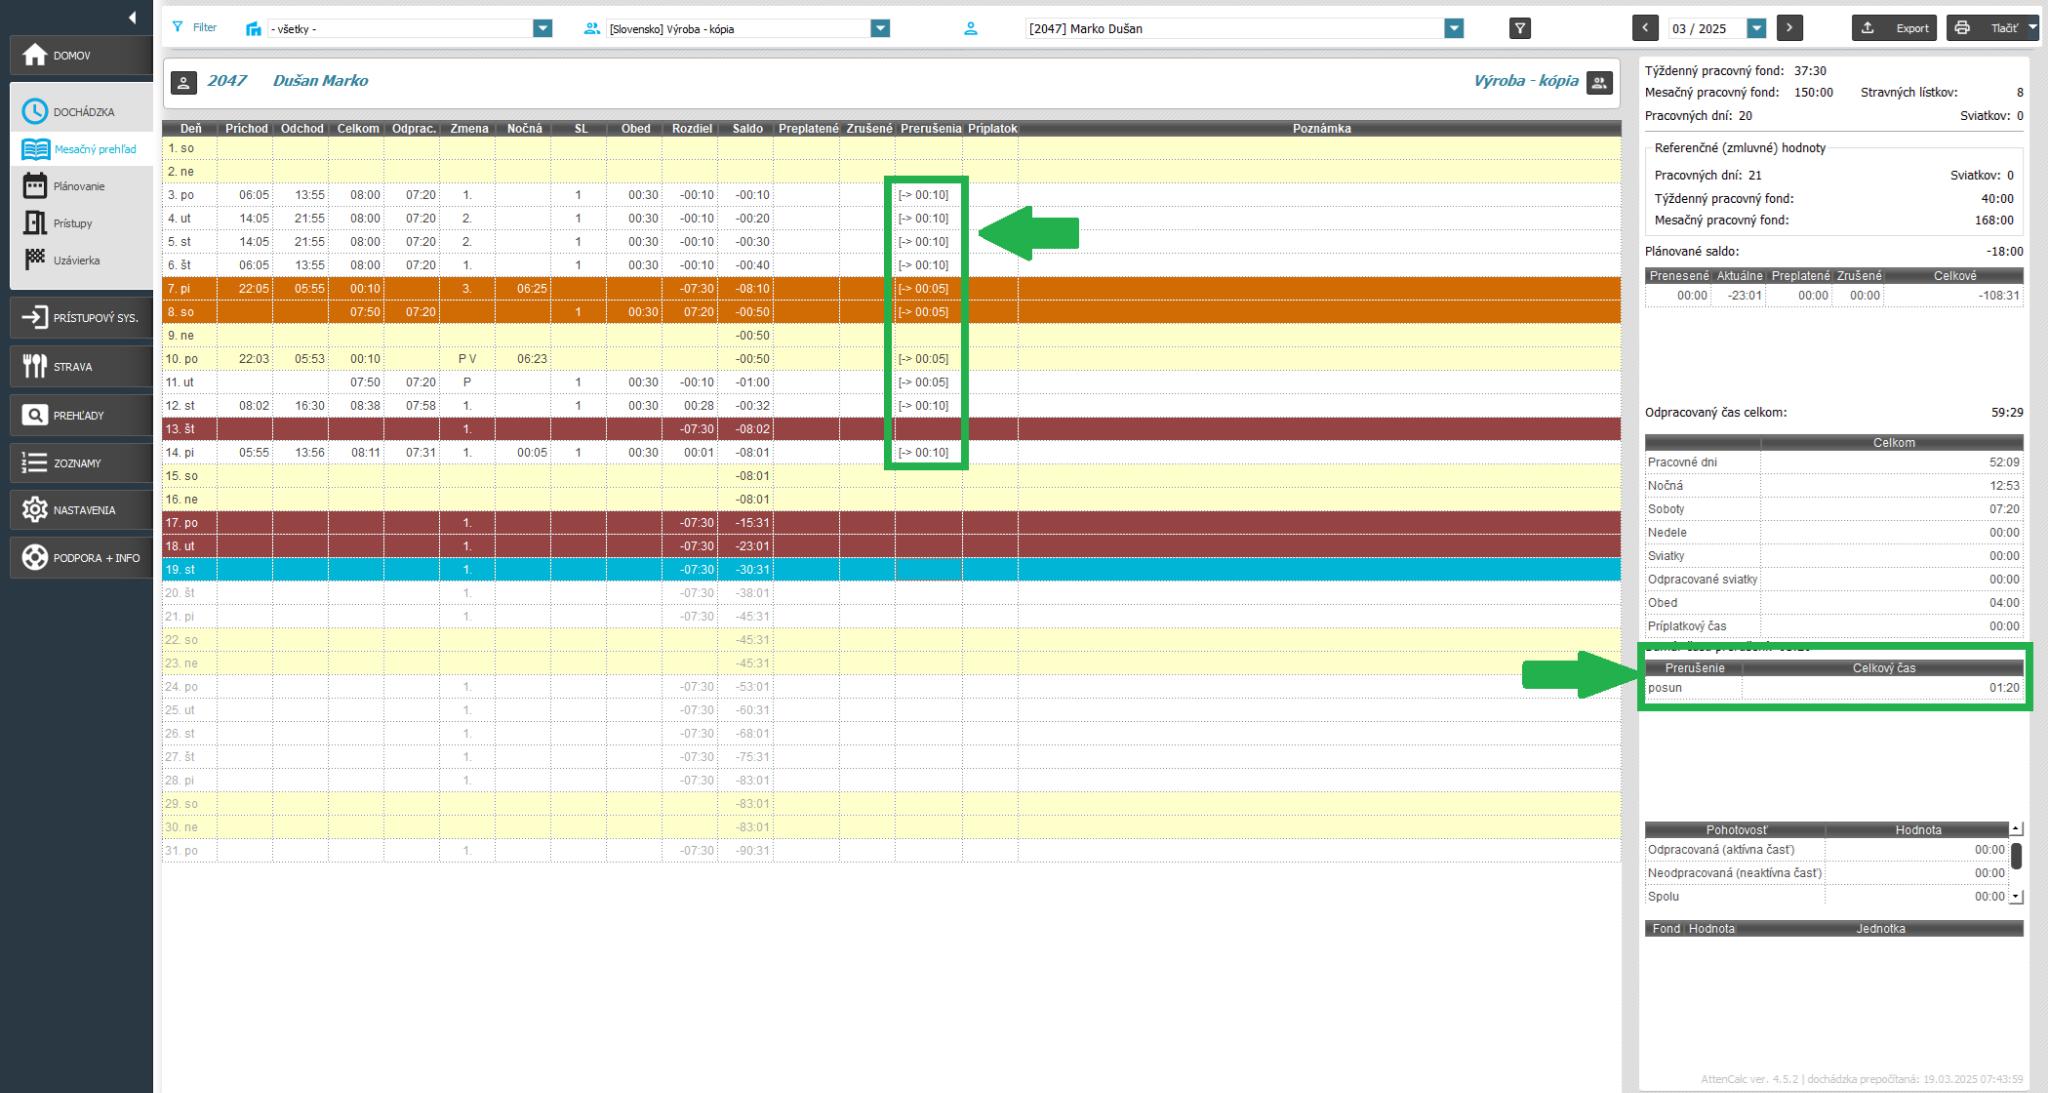Viewport: 2048px width, 1093px height.
Task: Expand the '- všetky -' dropdown
Action: click(x=542, y=28)
